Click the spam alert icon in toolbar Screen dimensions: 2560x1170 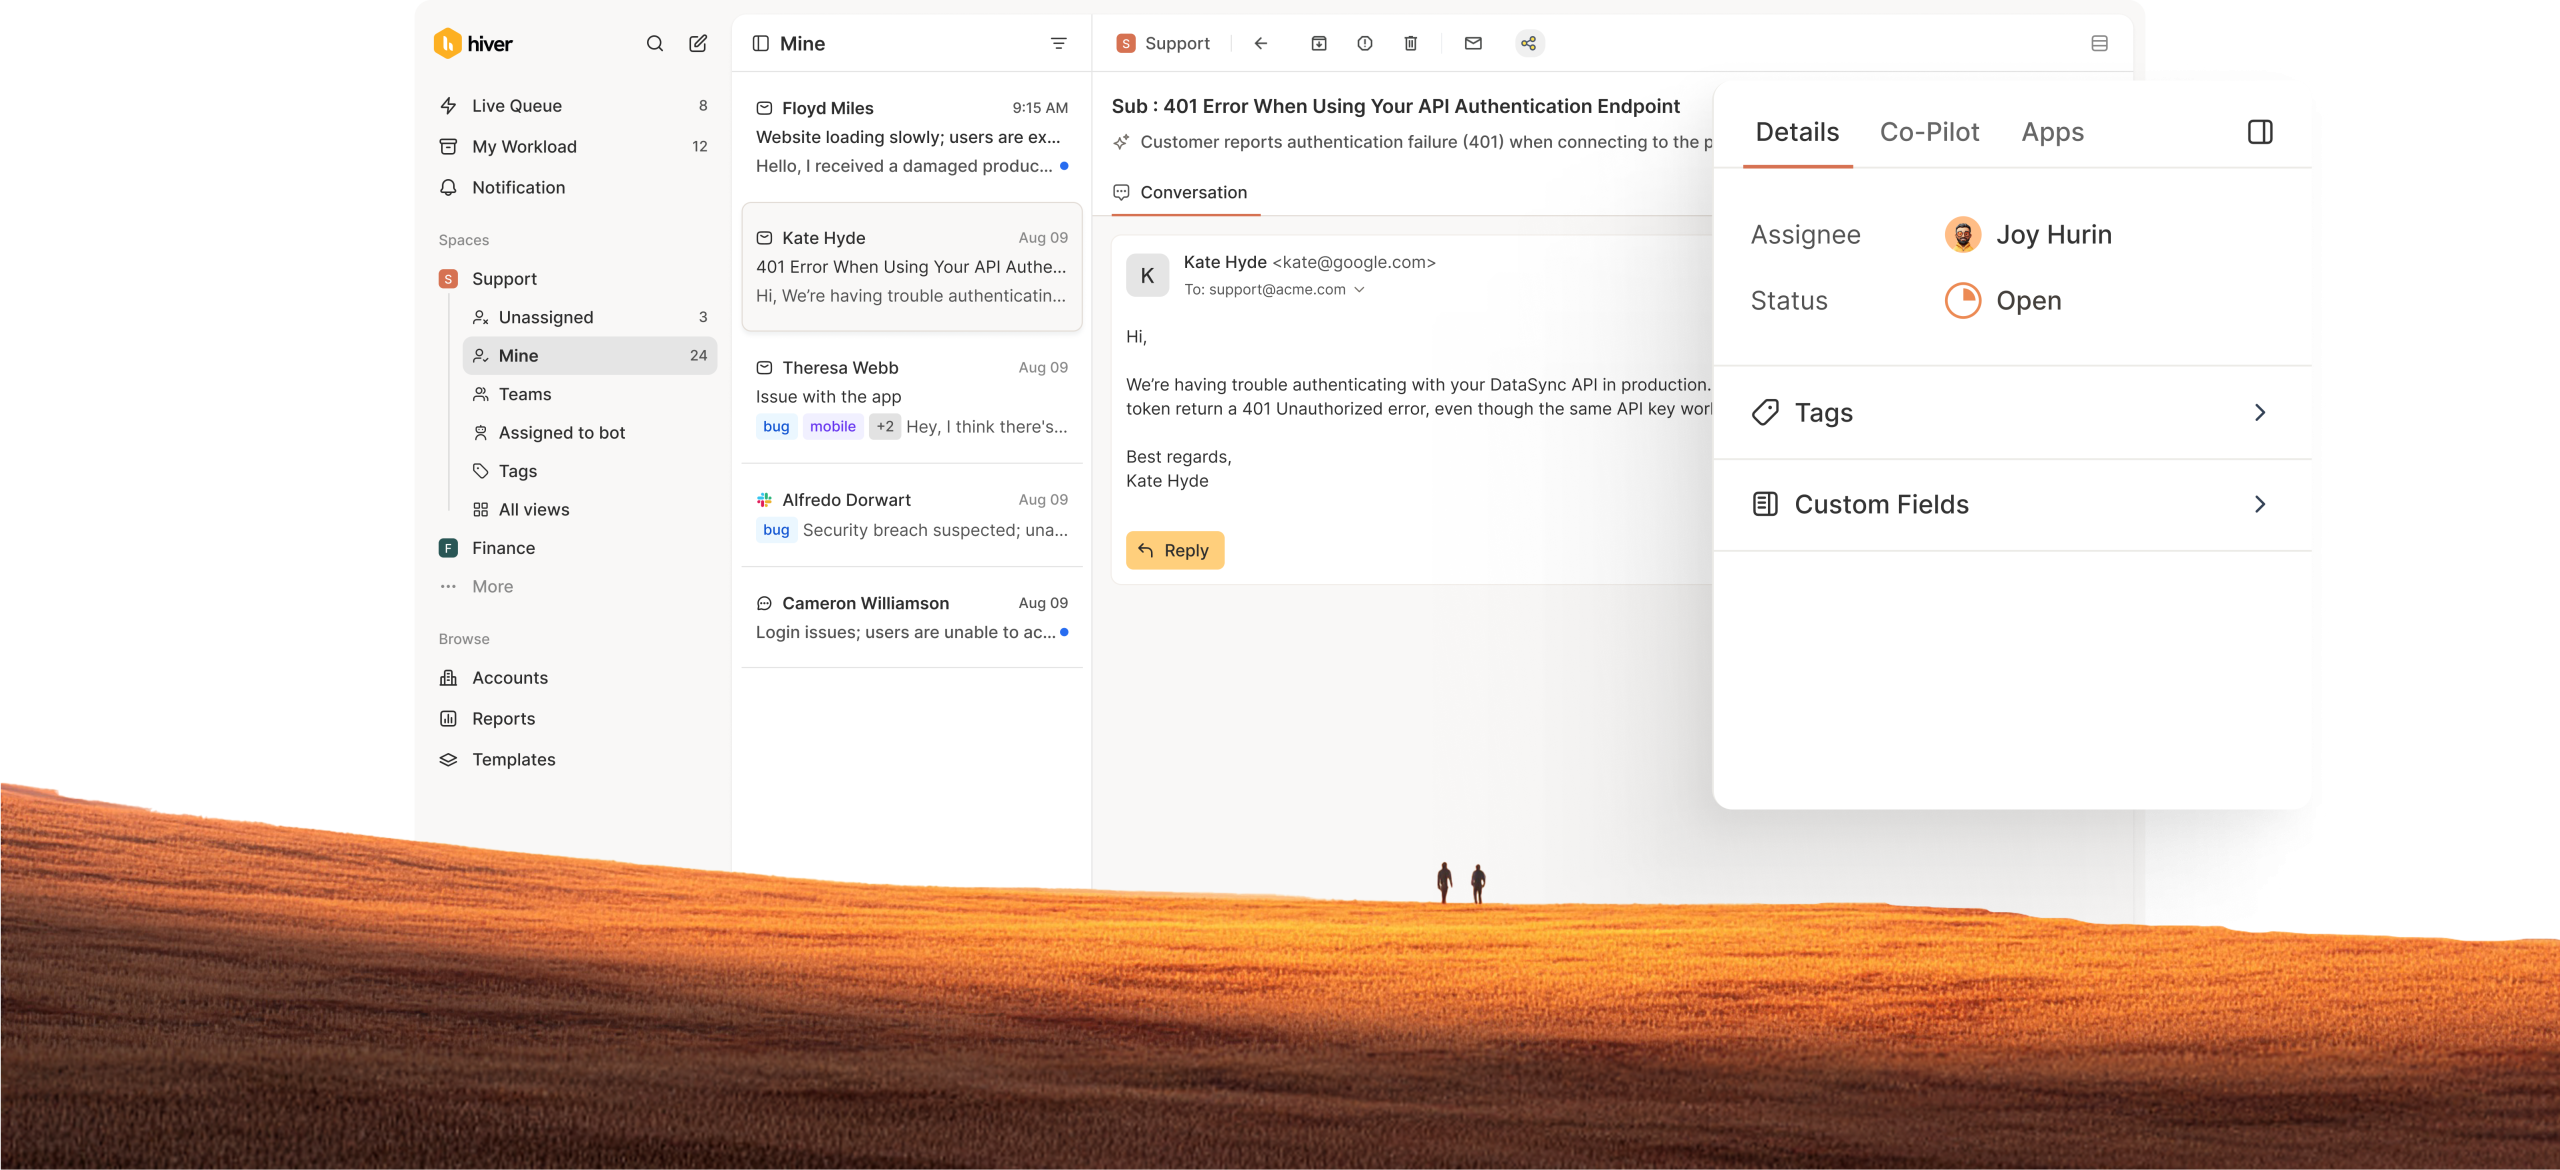coord(1365,44)
